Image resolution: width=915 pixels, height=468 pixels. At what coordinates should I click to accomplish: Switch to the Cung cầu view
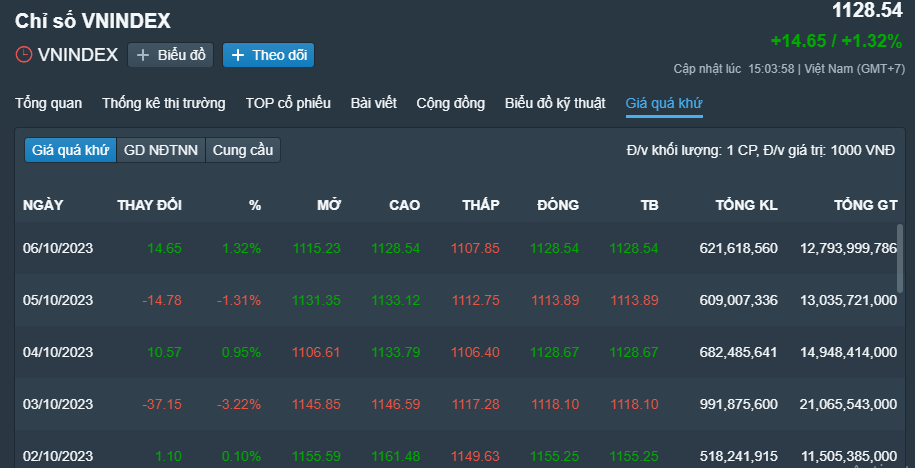(x=243, y=150)
